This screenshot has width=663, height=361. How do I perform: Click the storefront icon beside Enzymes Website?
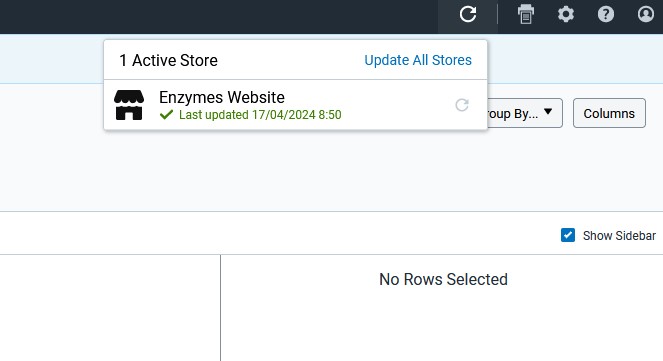coord(129,105)
